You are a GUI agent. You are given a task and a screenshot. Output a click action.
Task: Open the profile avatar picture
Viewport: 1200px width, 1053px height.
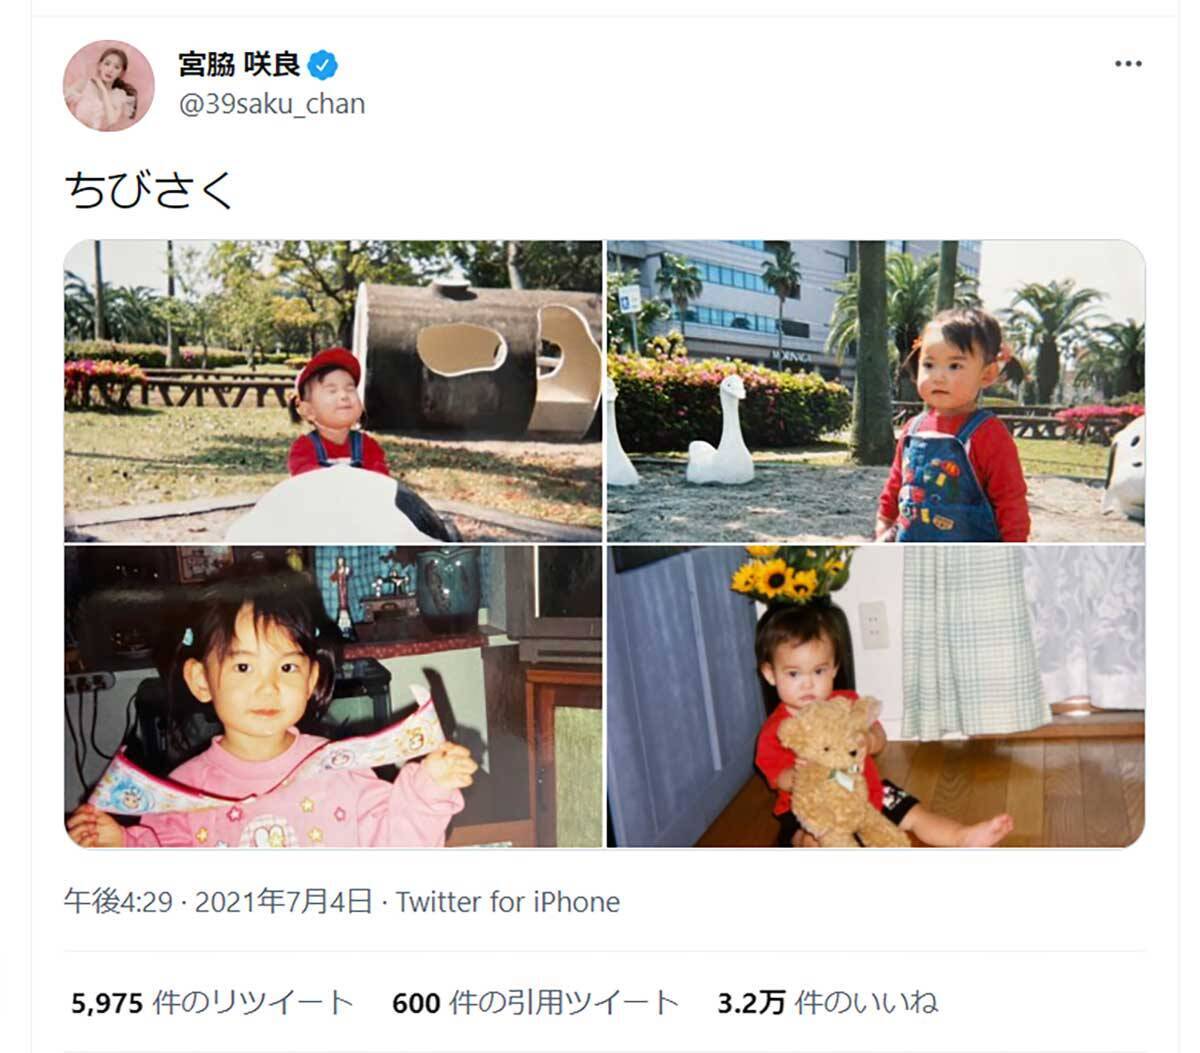109,86
